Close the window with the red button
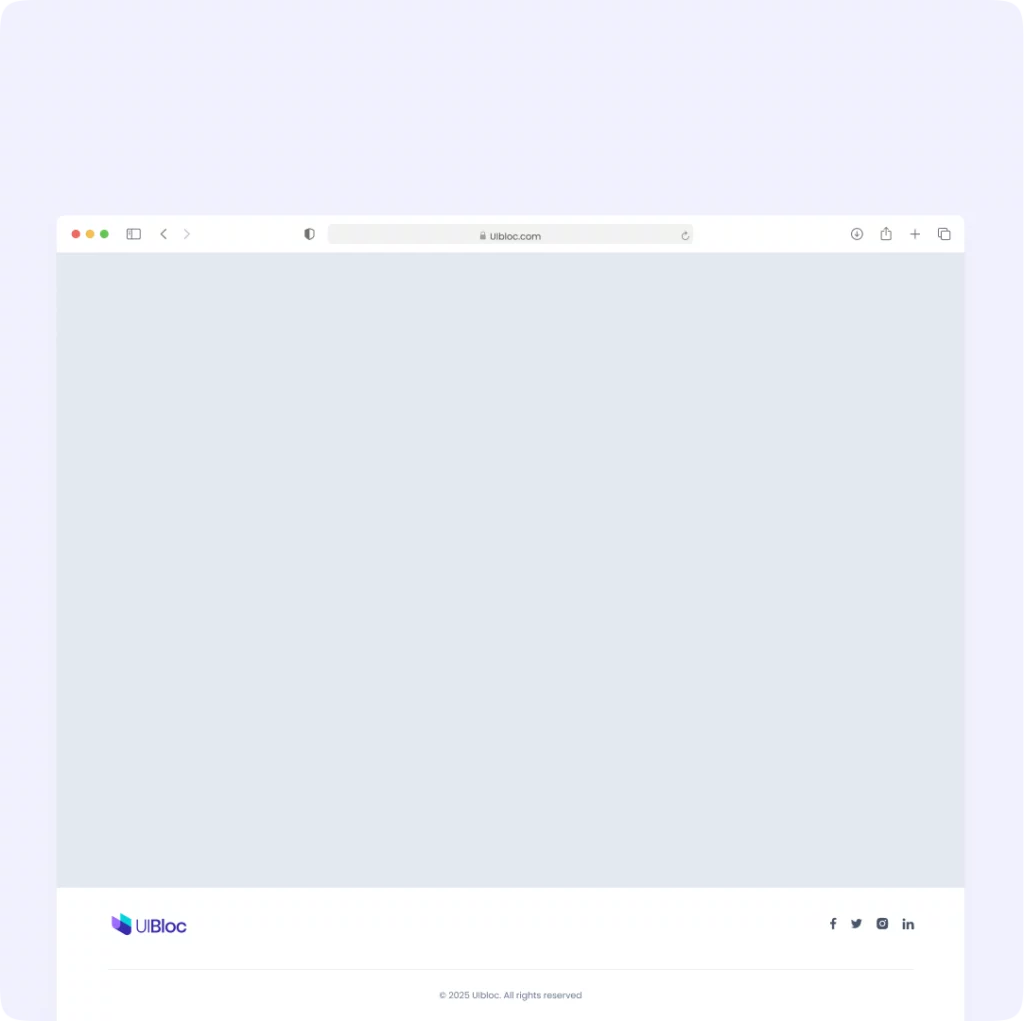Image resolution: width=1024 pixels, height=1021 pixels. point(76,234)
